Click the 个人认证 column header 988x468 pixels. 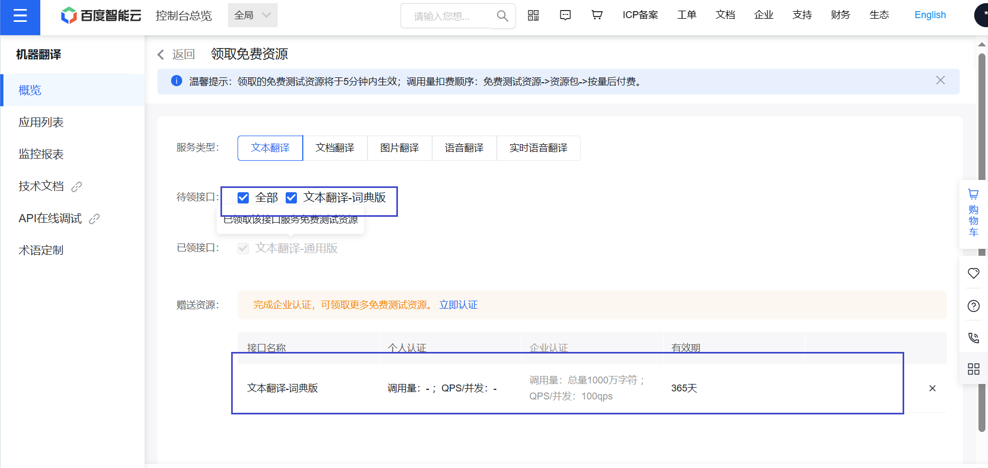(x=408, y=348)
